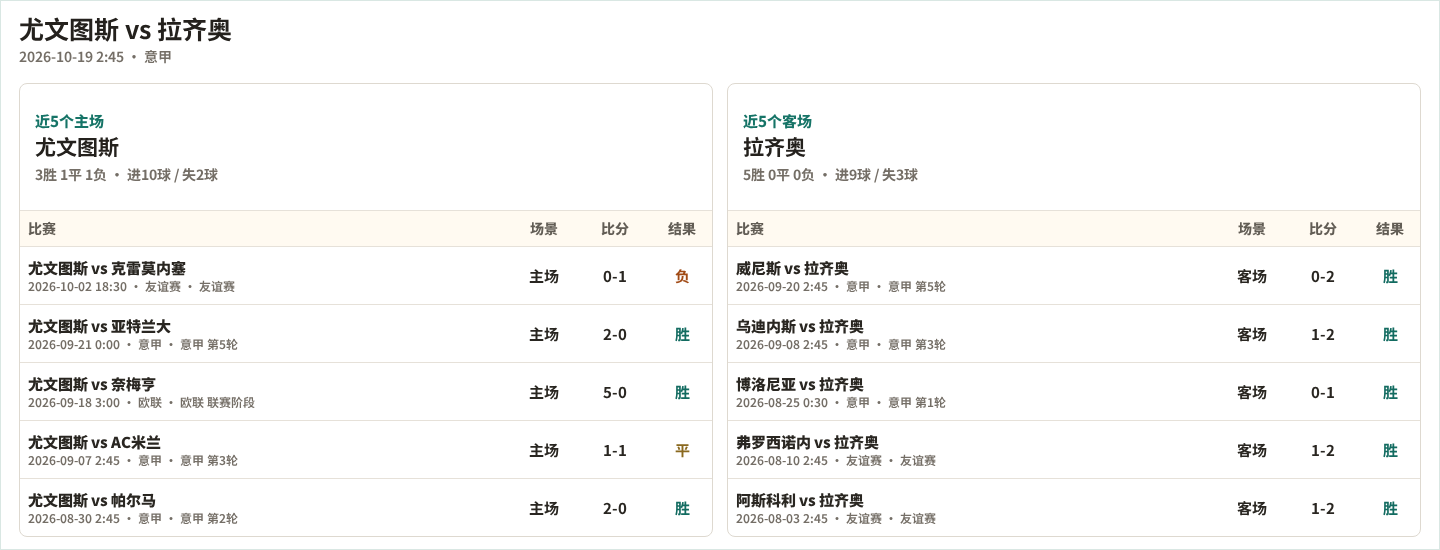Click score 1-2 in 阿斯科利 row
This screenshot has width=1440, height=550.
1323,509
